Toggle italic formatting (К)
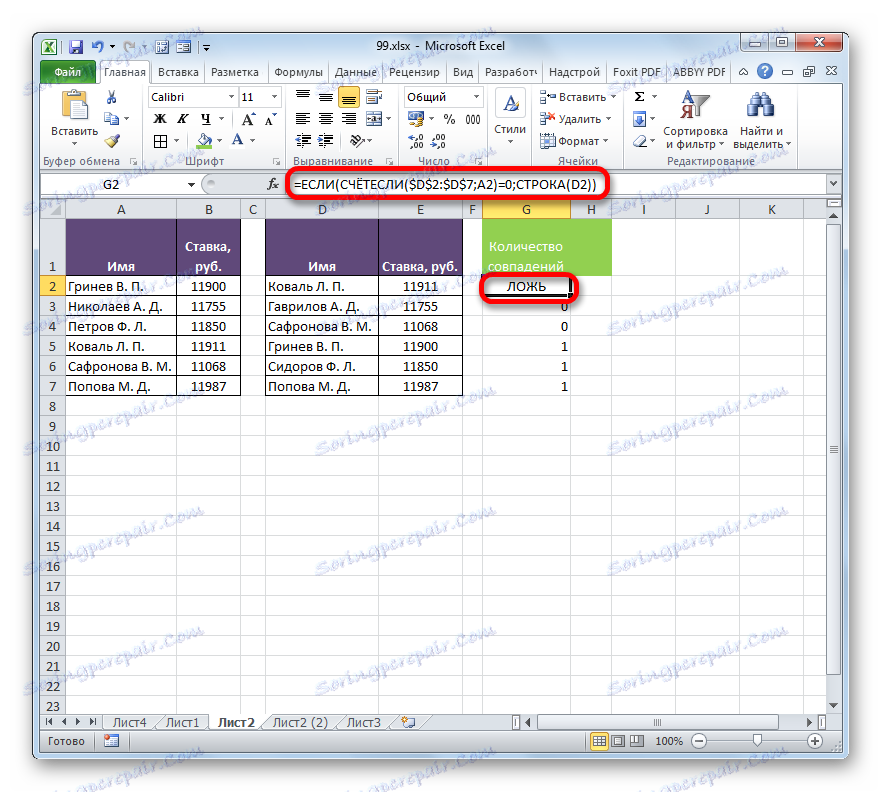 point(182,118)
